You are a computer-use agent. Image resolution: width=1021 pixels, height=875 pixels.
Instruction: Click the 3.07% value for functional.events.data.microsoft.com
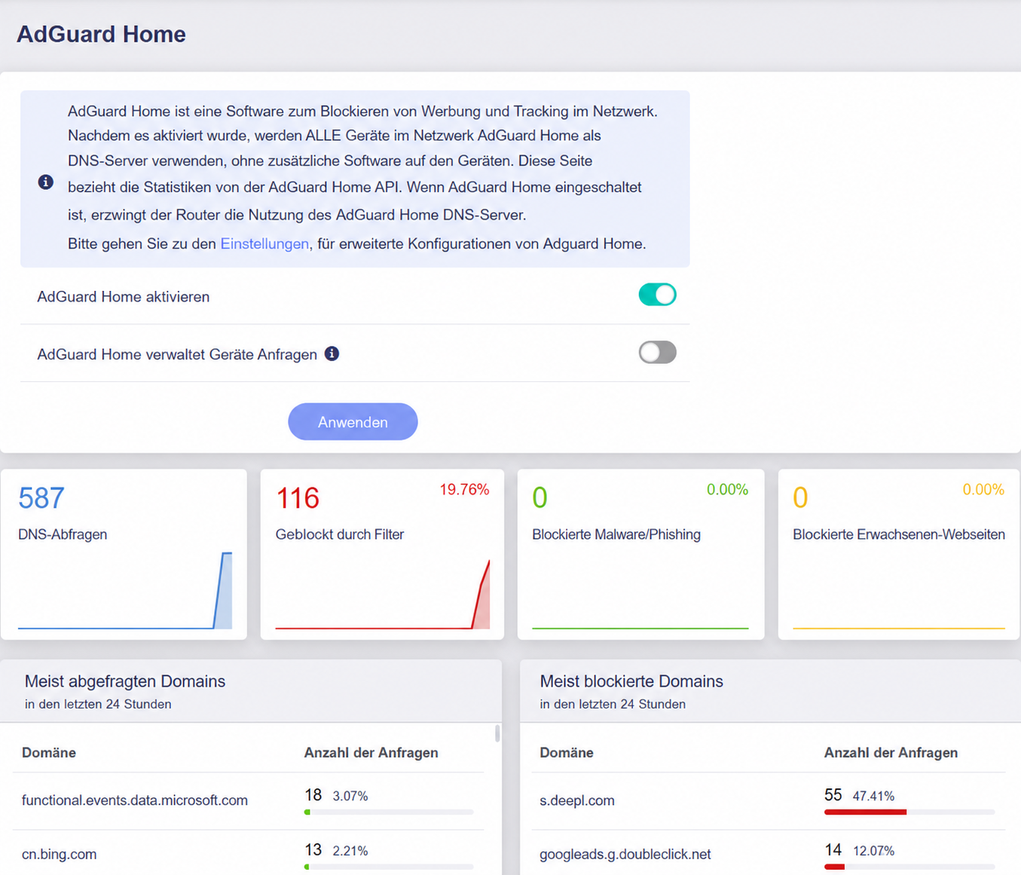click(350, 796)
